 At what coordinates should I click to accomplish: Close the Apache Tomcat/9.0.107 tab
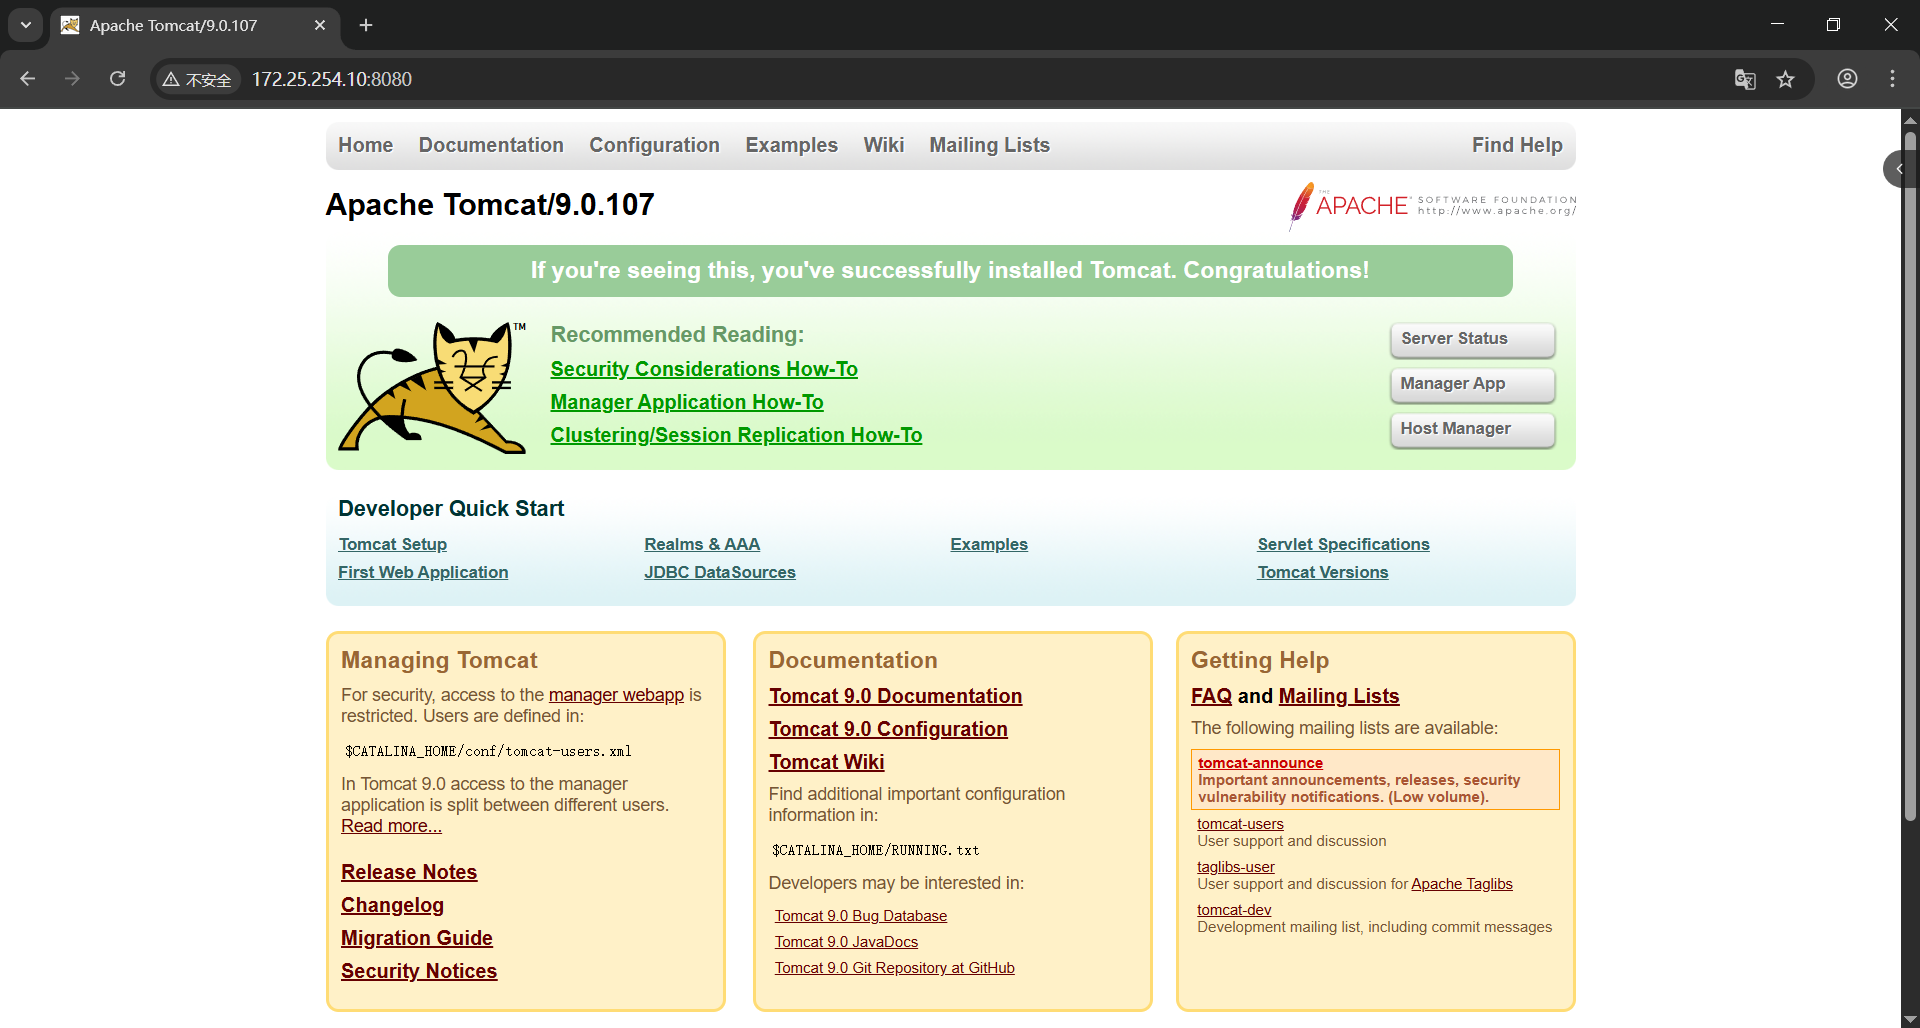pyautogui.click(x=320, y=25)
